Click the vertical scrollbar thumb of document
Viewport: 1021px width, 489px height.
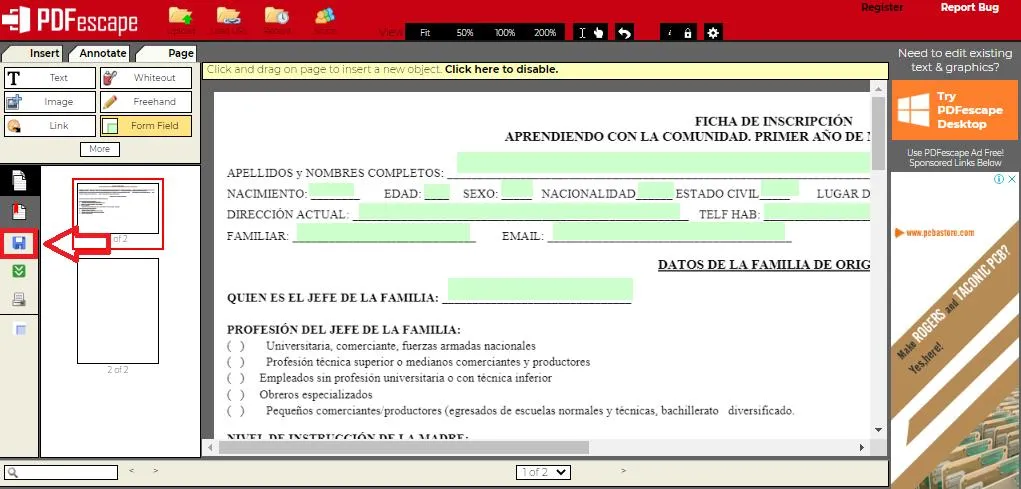pyautogui.click(x=878, y=133)
